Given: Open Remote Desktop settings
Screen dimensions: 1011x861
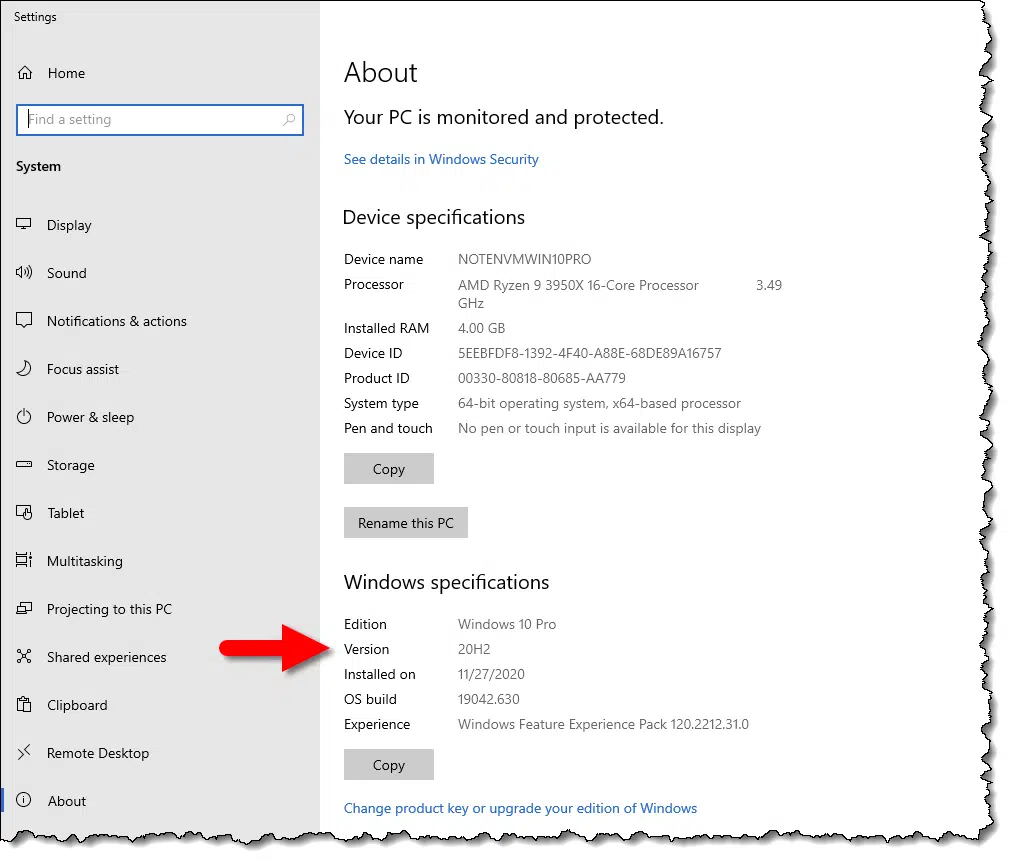Looking at the screenshot, I should click(98, 753).
